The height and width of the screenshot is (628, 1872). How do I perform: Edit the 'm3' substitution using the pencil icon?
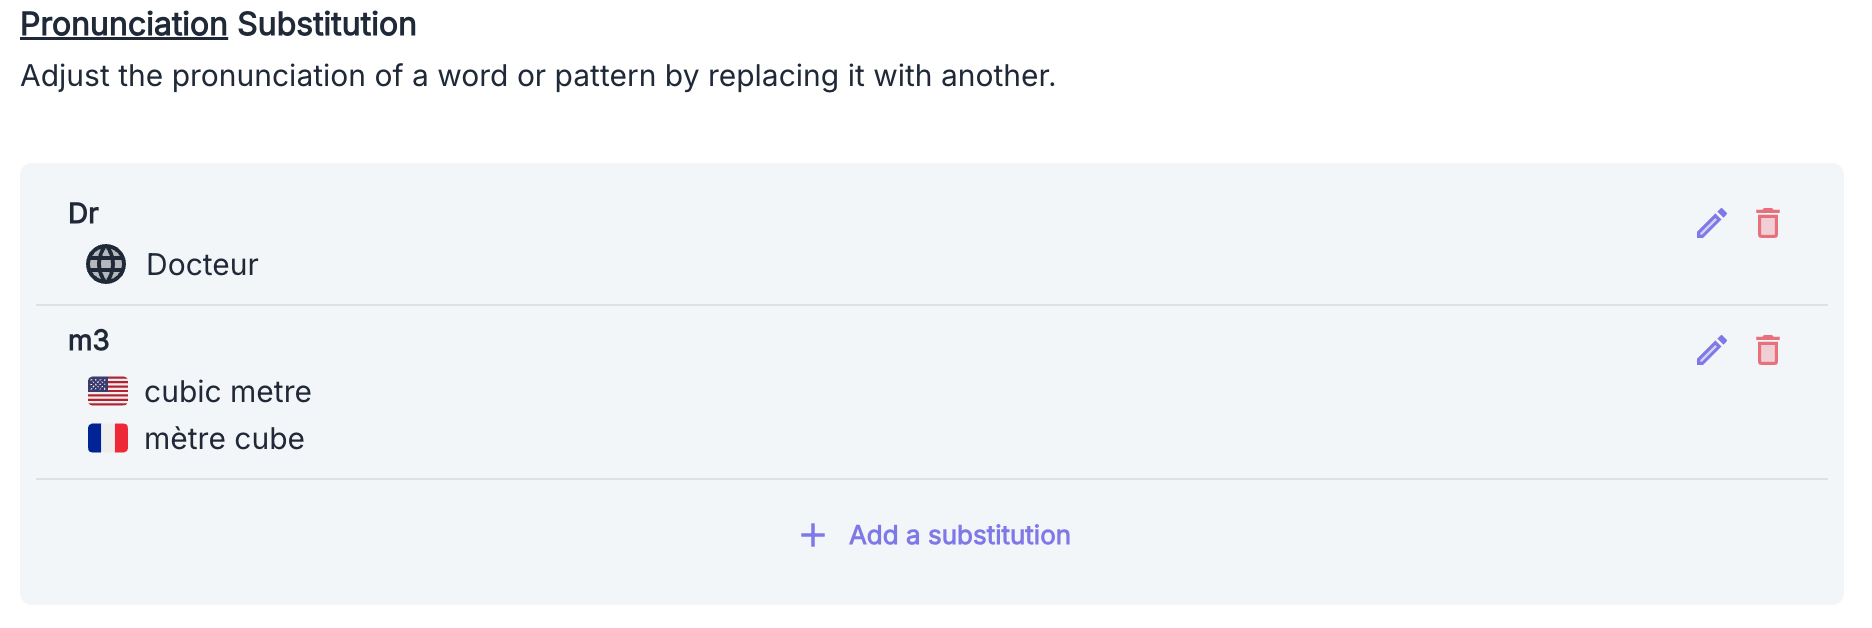point(1710,350)
